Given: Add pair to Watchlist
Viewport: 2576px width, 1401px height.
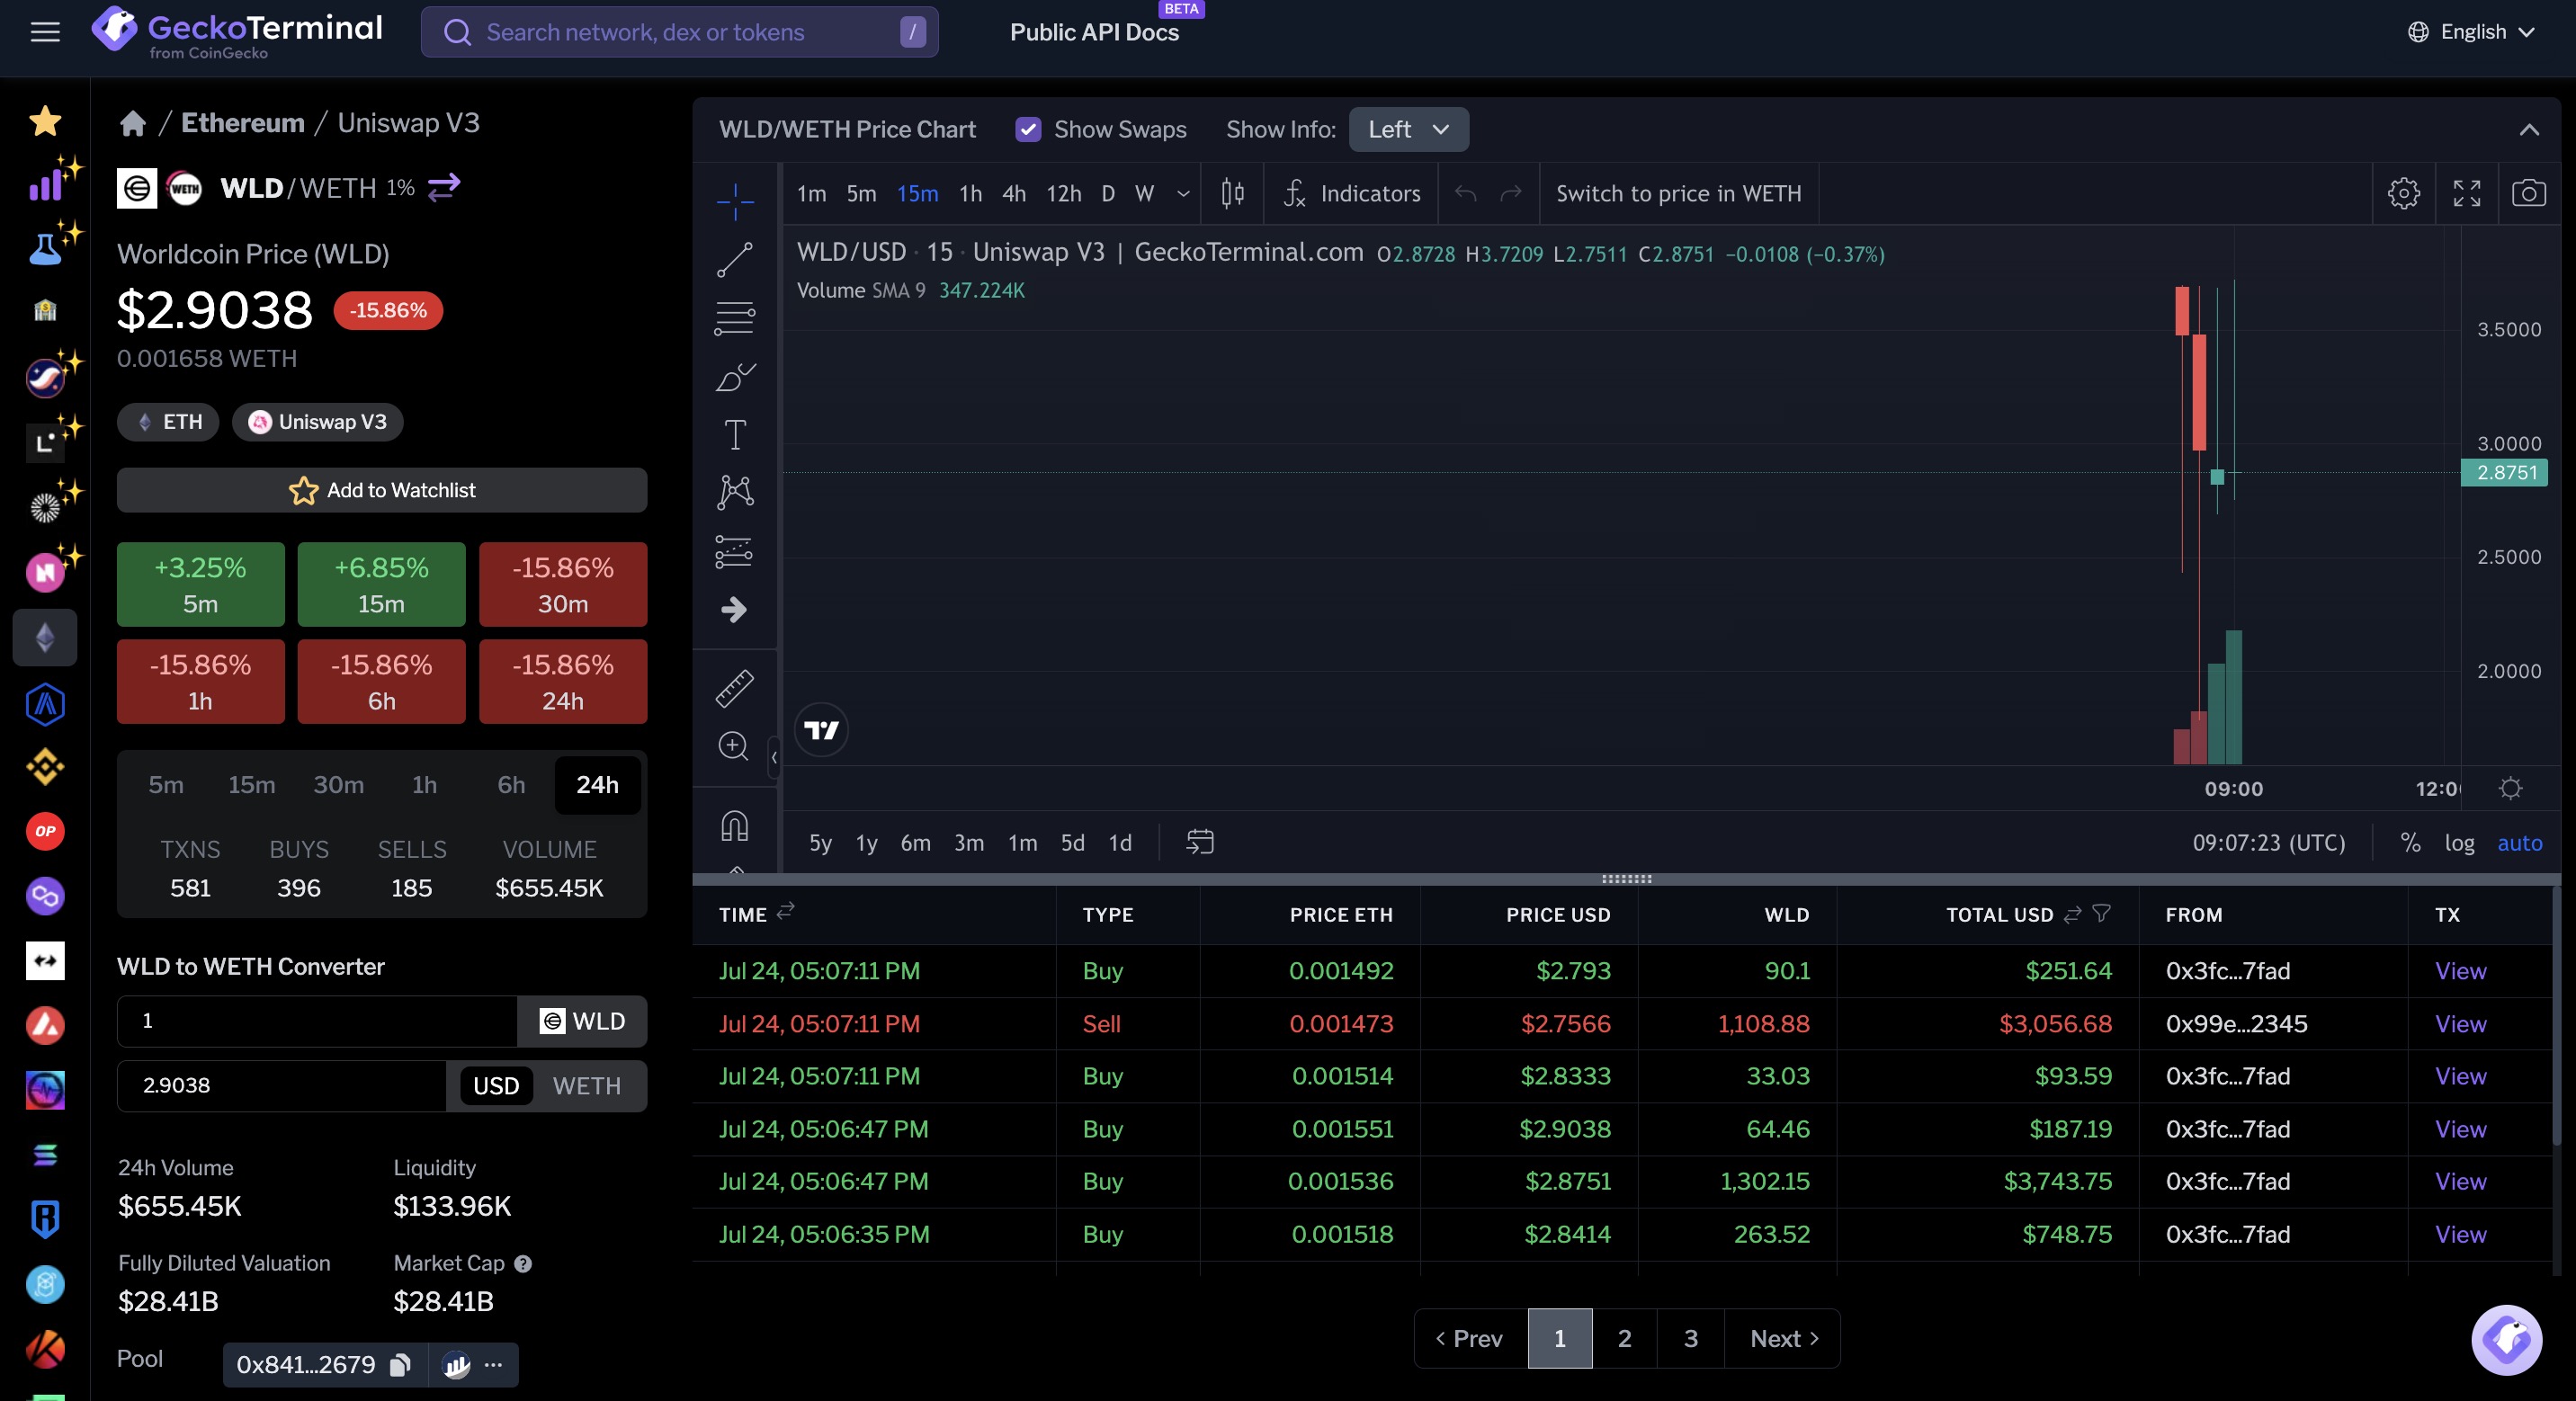Looking at the screenshot, I should coord(382,490).
